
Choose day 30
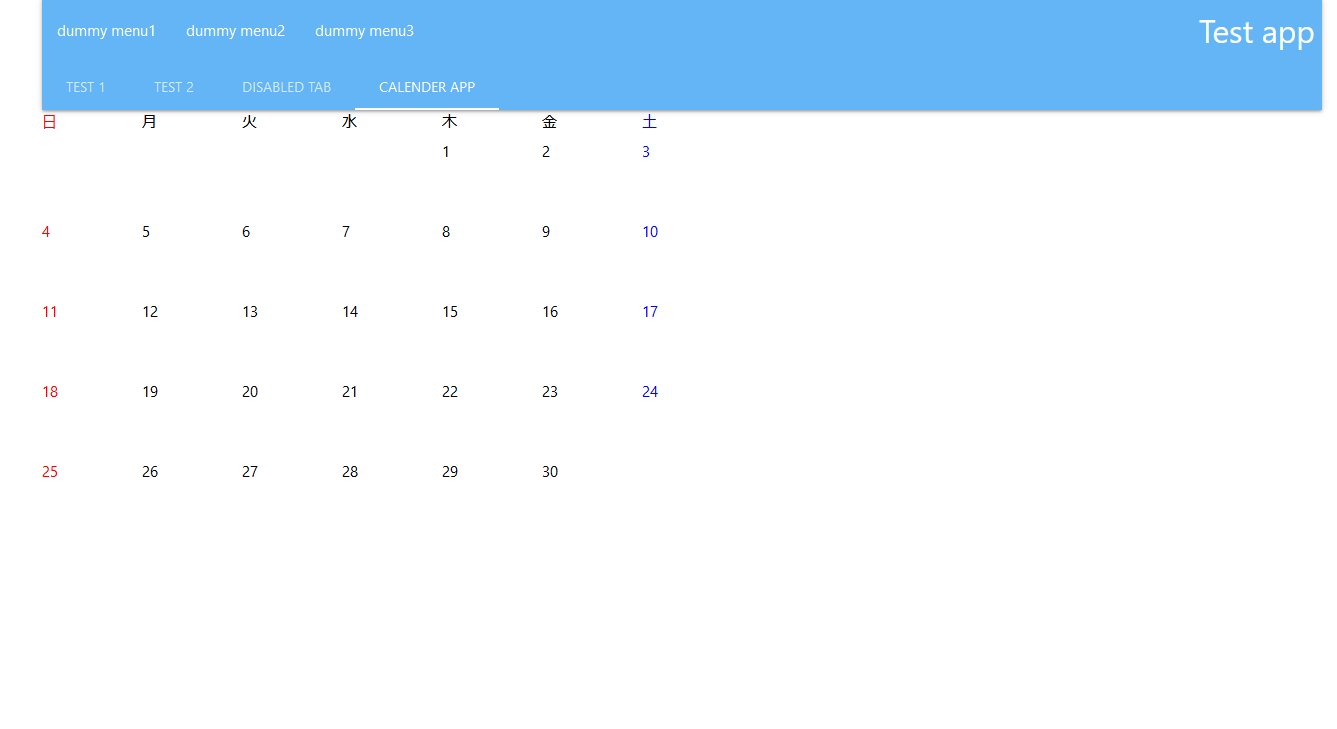(x=550, y=472)
